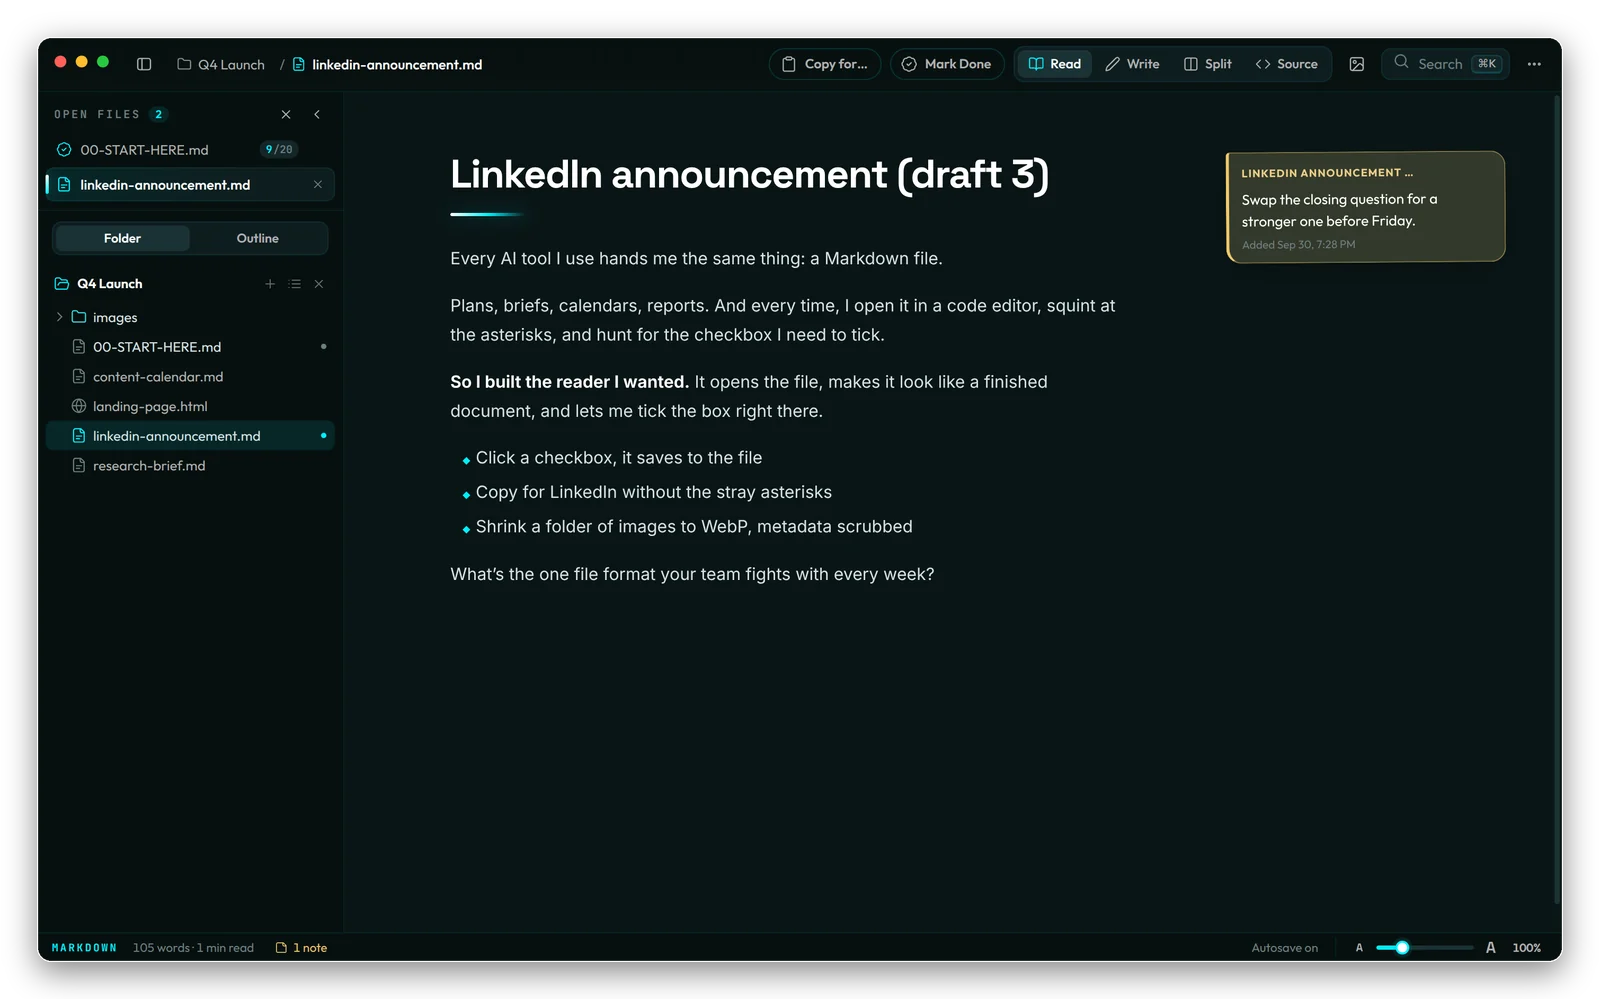Open 00-START-HERE.md in the folder tree

click(190, 347)
